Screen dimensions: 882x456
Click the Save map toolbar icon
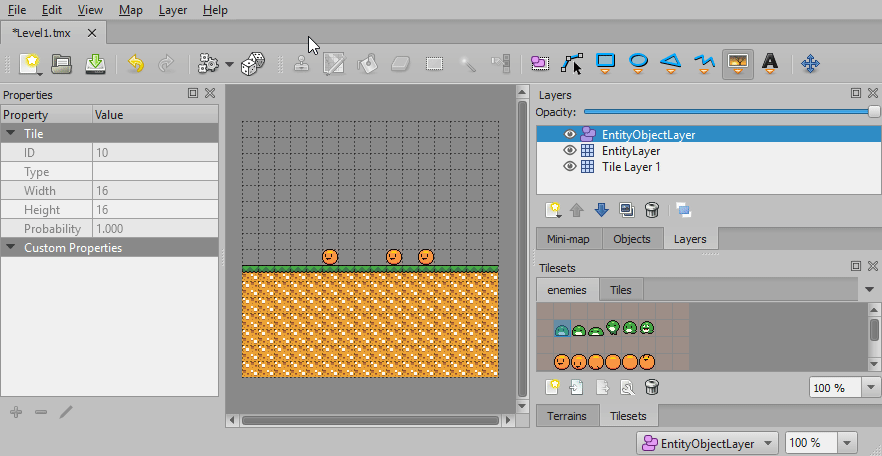pyautogui.click(x=95, y=64)
